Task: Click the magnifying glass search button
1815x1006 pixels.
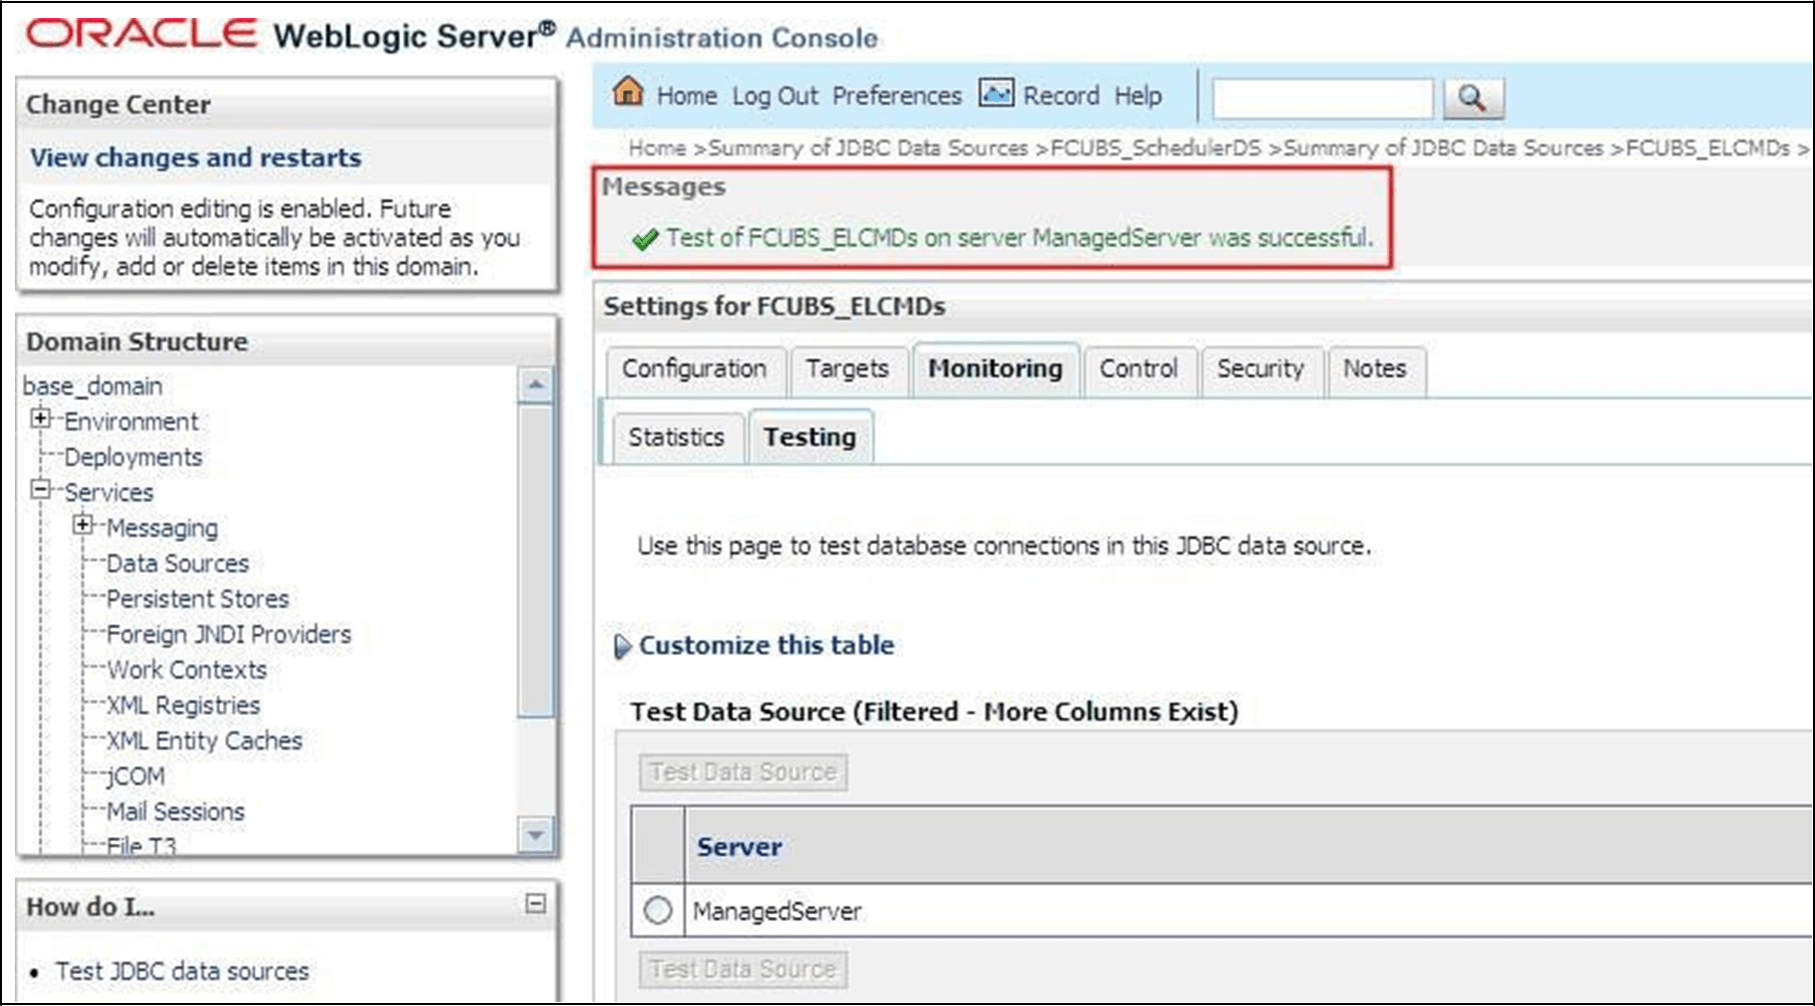Action: [1471, 98]
